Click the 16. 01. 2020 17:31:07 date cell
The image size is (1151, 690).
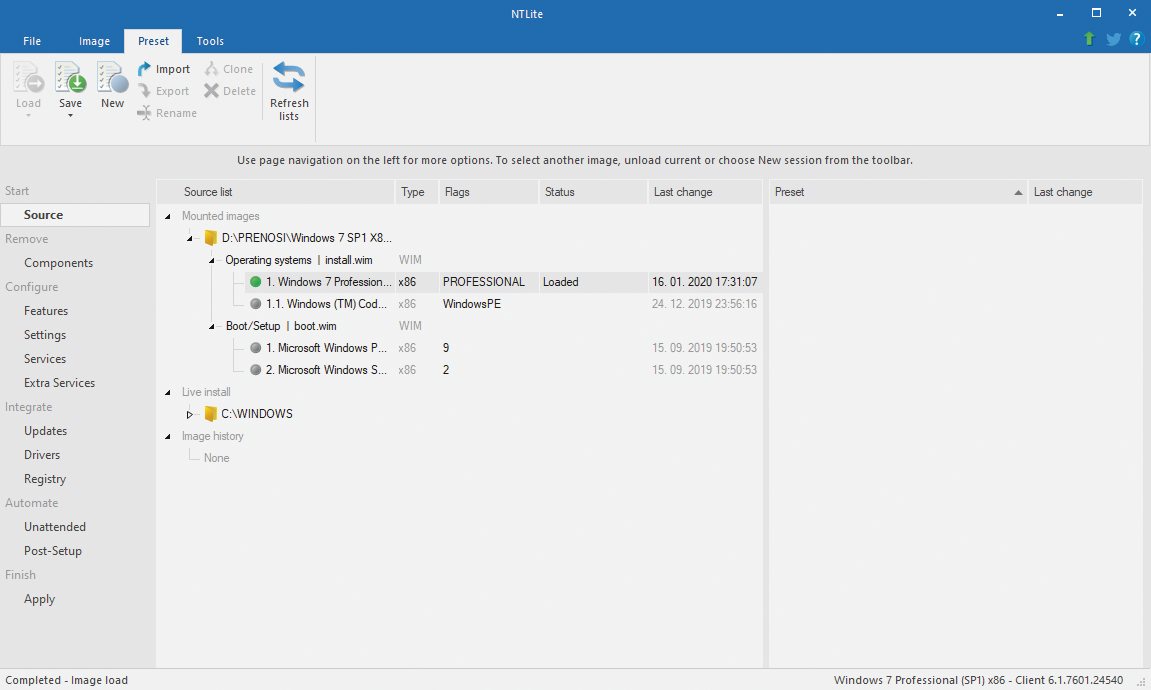pyautogui.click(x=705, y=282)
